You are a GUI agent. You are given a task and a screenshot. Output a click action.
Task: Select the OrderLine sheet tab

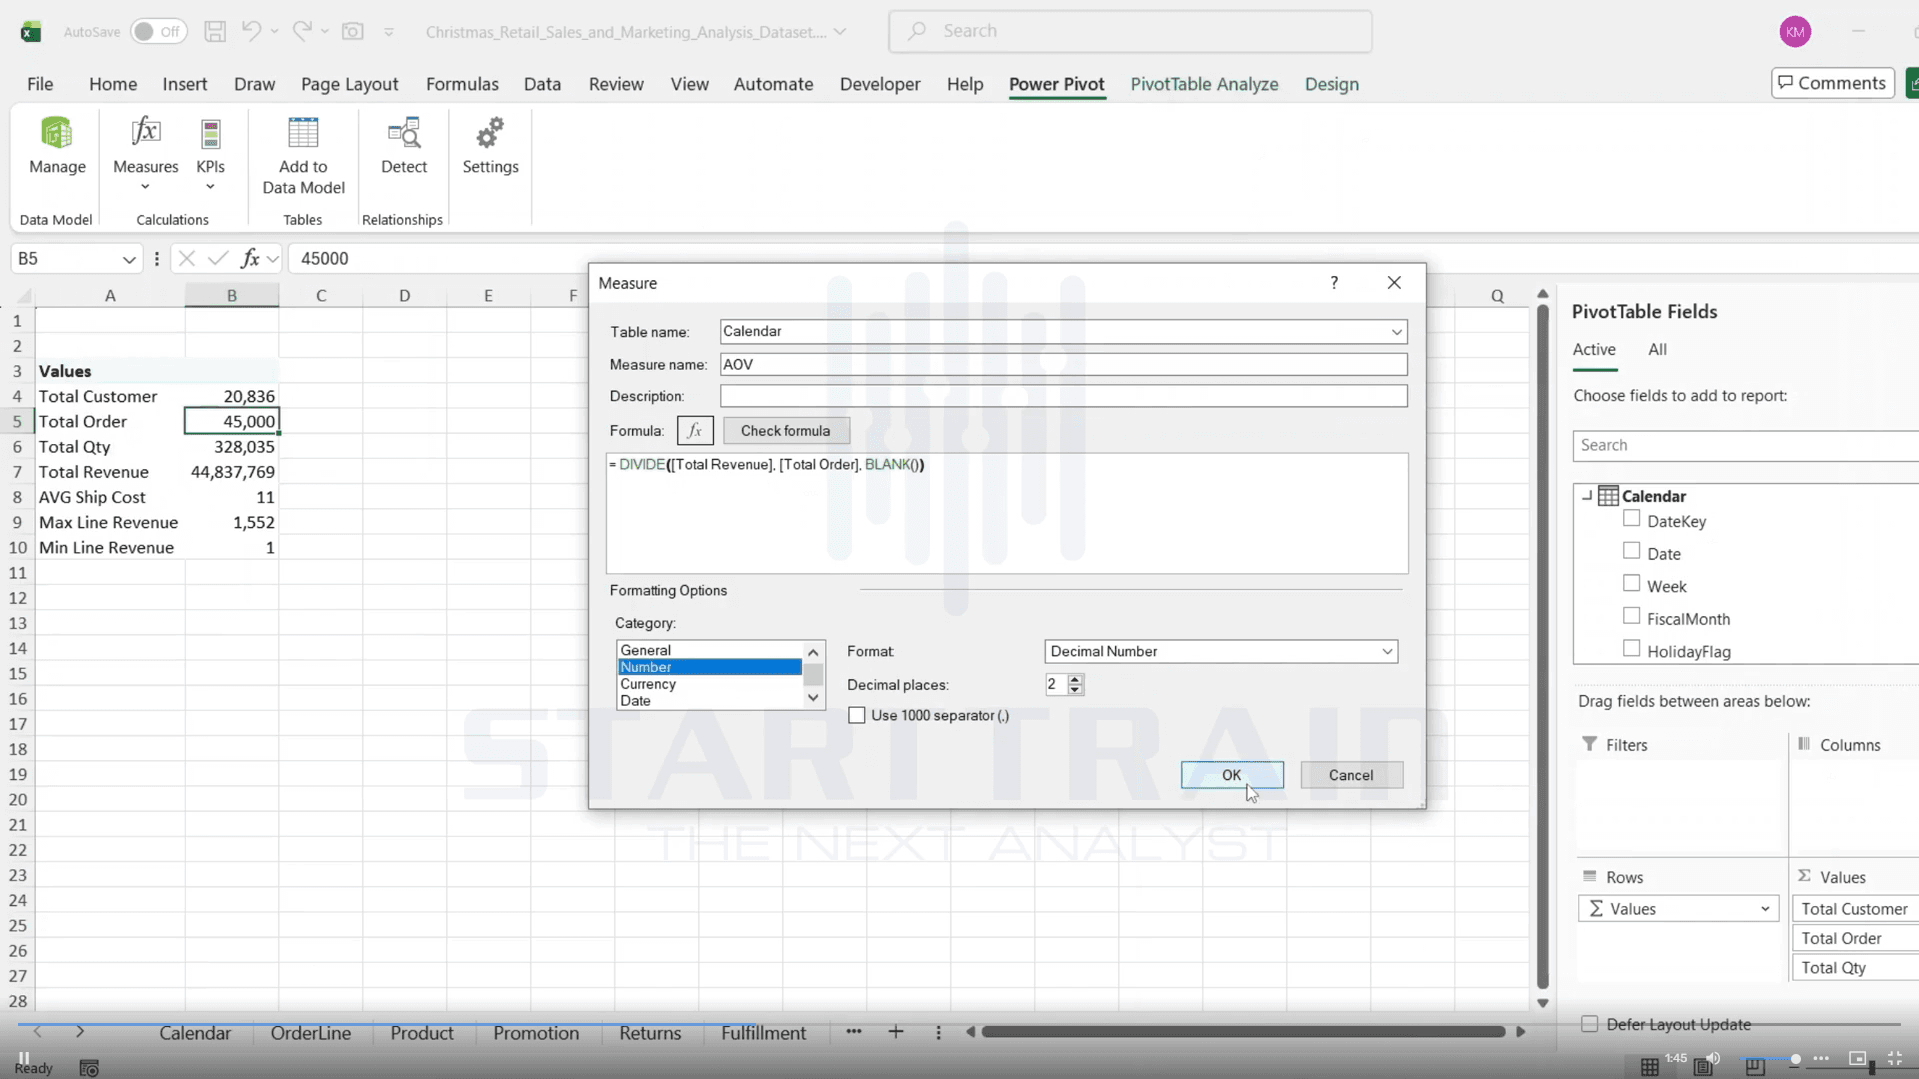point(310,1033)
